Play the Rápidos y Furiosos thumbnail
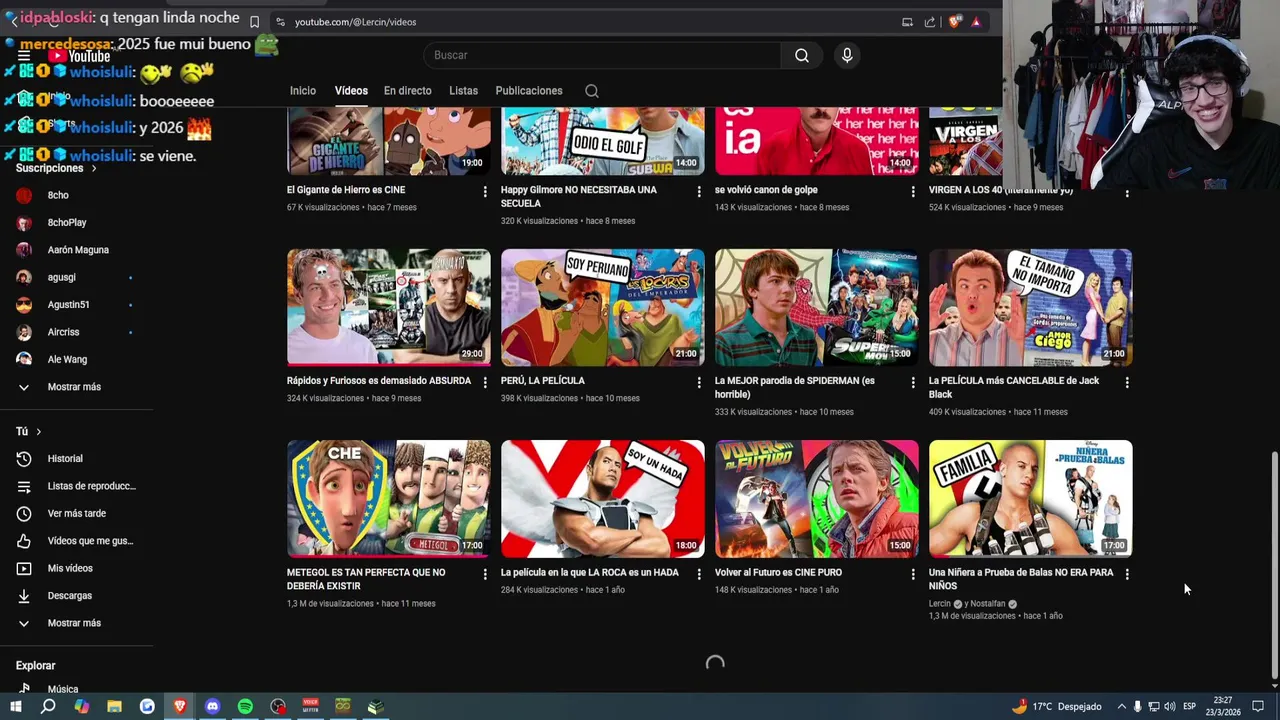Image resolution: width=1280 pixels, height=720 pixels. (x=389, y=308)
